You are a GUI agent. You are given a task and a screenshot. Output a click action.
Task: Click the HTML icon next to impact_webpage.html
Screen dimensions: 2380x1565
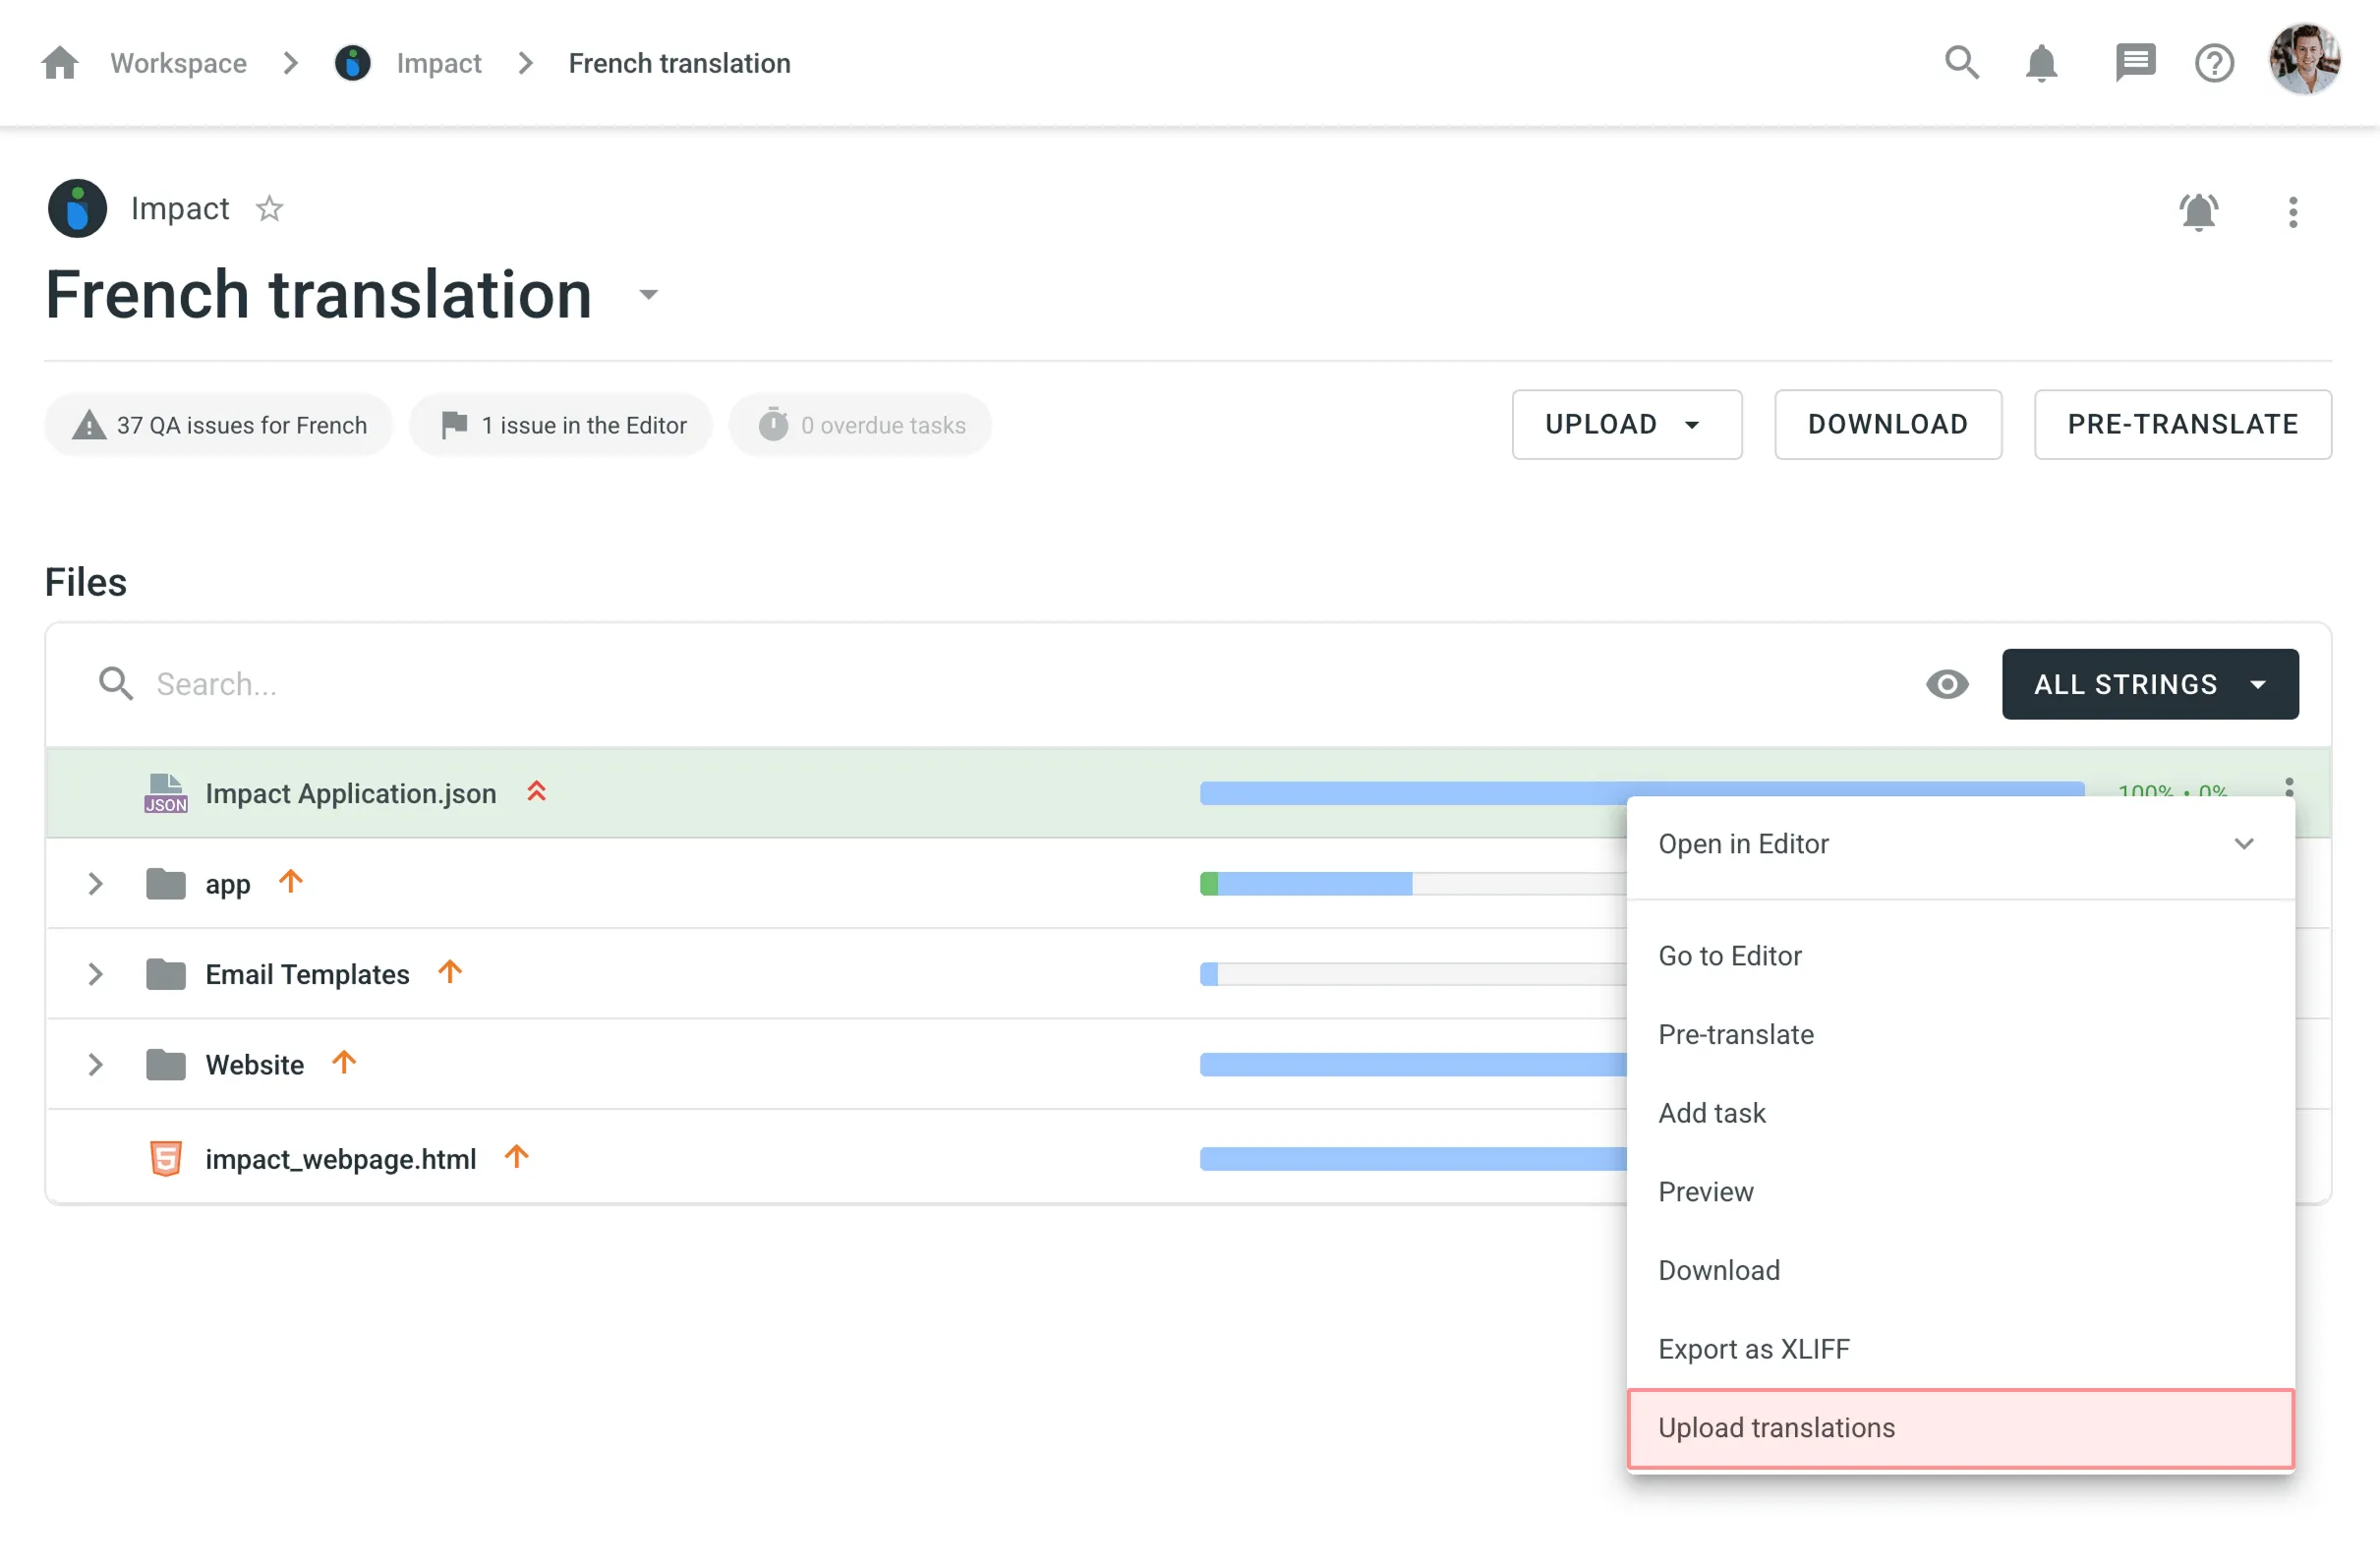click(x=164, y=1158)
